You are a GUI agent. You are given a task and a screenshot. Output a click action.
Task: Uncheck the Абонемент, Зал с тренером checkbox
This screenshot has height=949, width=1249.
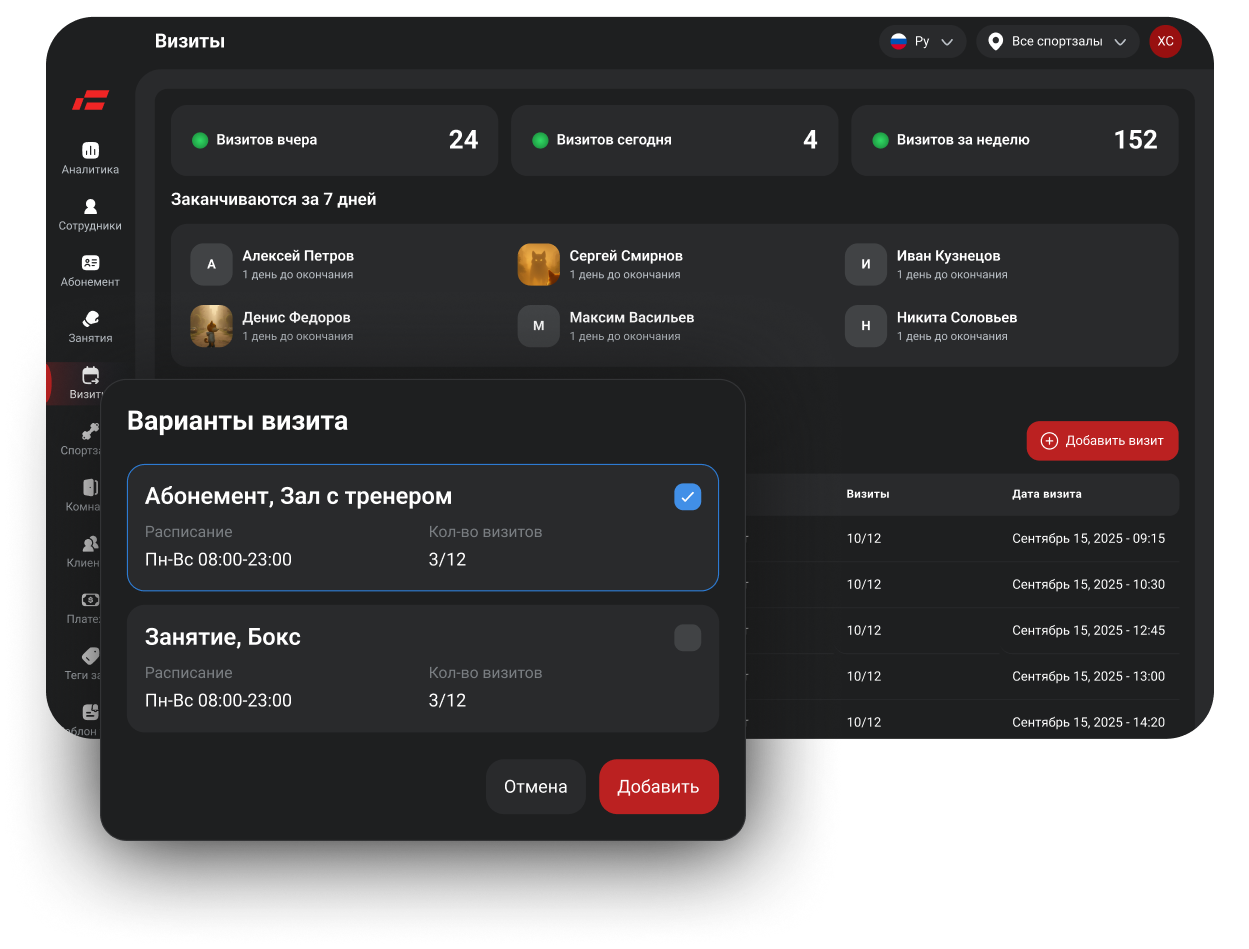coord(687,497)
